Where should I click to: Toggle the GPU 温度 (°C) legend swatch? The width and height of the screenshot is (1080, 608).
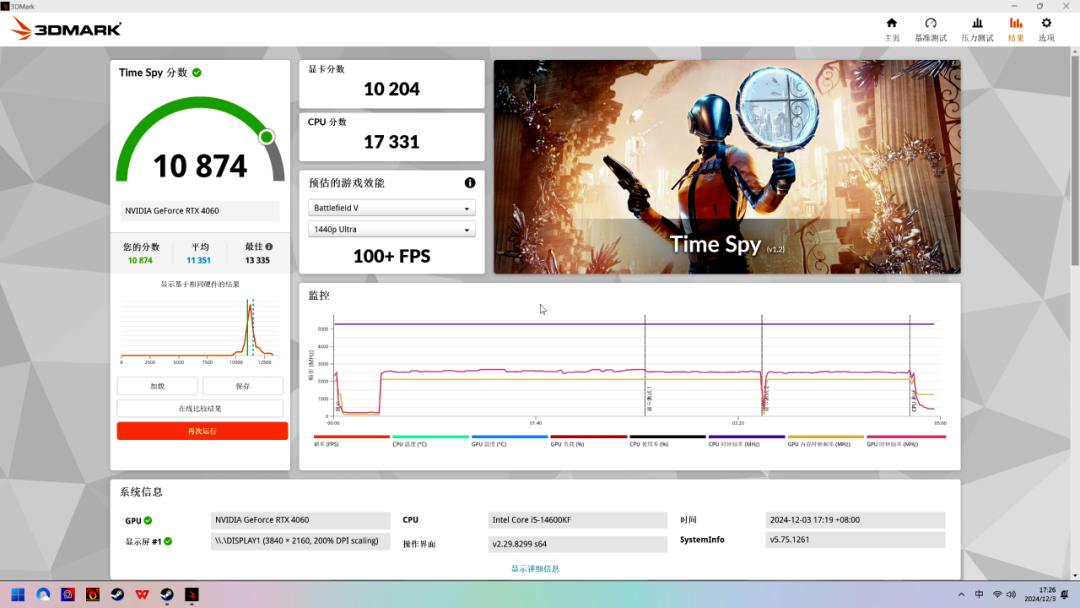(x=510, y=437)
